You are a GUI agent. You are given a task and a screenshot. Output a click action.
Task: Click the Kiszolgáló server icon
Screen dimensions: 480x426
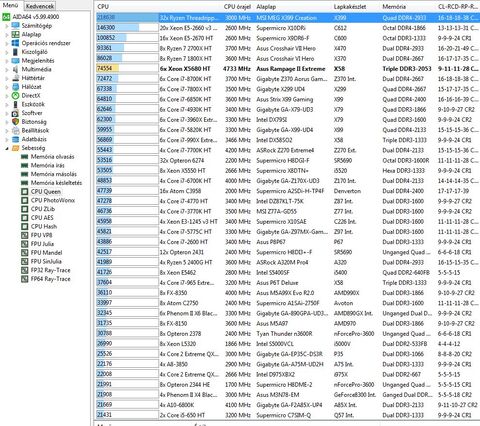(x=15, y=52)
